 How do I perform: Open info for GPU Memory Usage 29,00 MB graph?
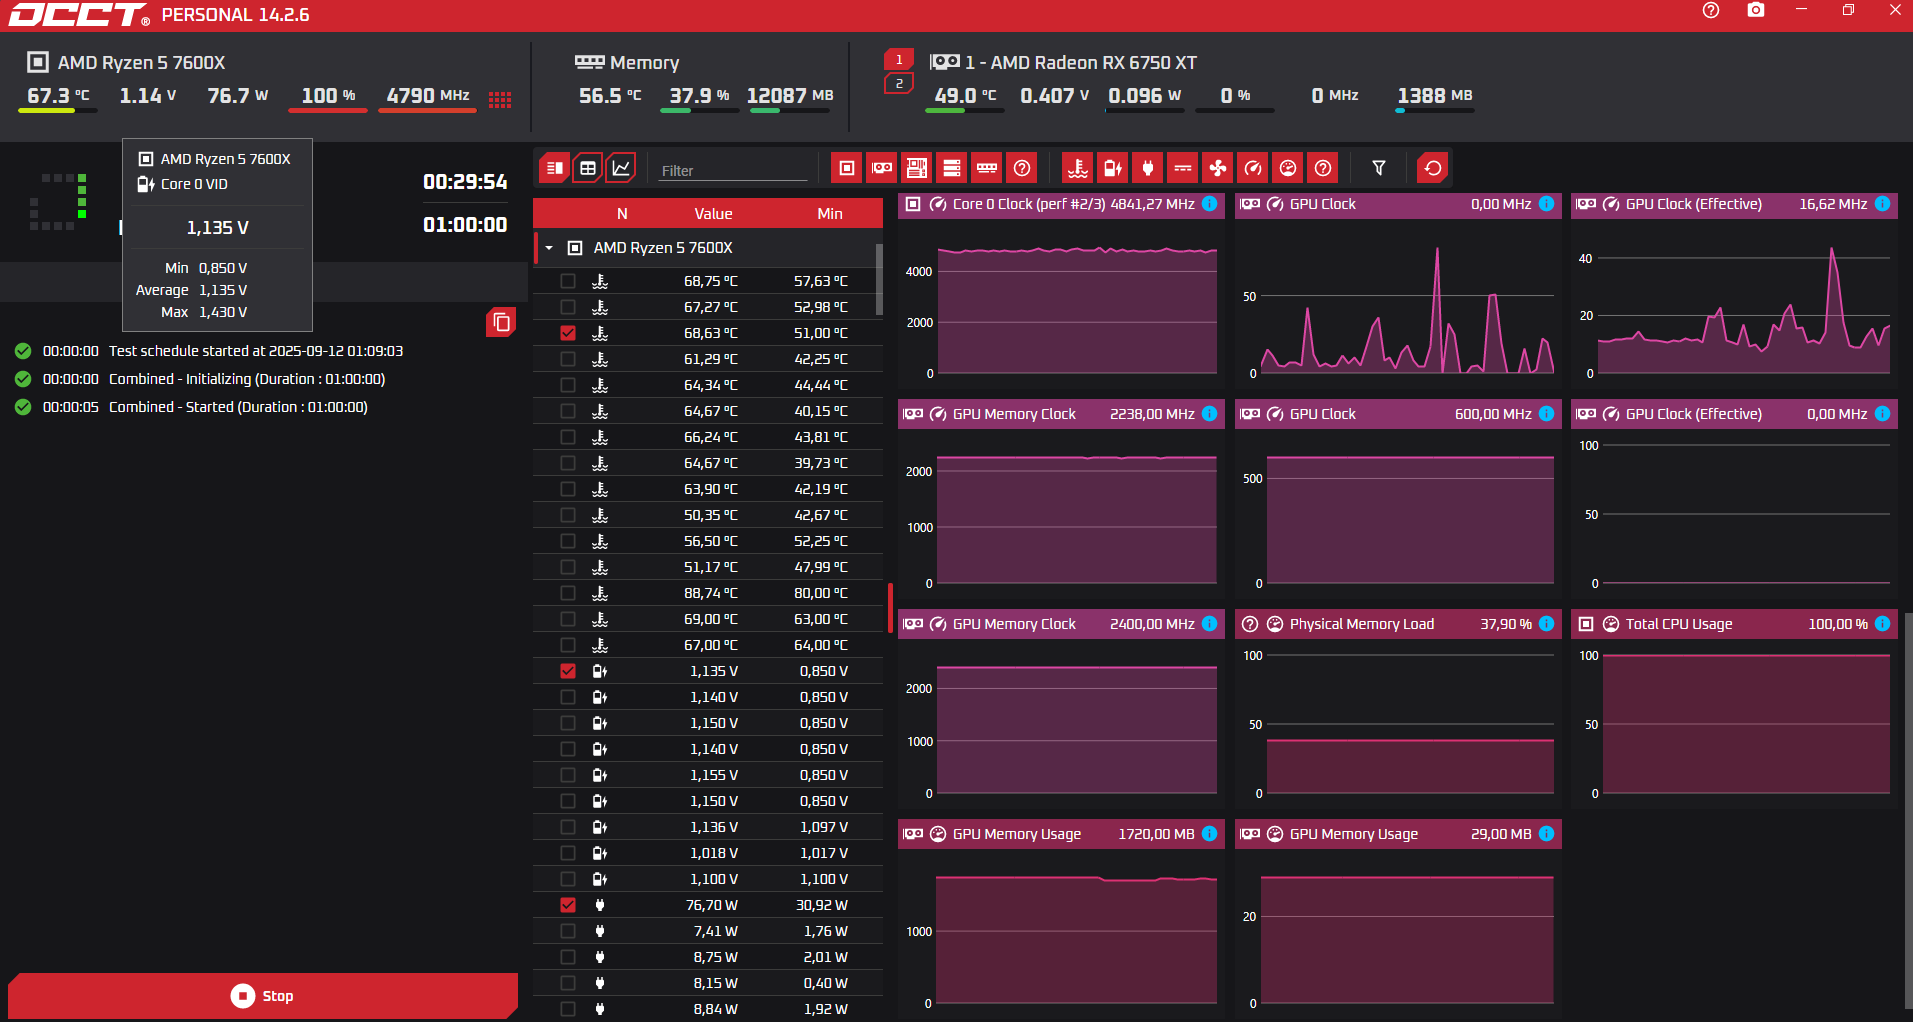1547,834
